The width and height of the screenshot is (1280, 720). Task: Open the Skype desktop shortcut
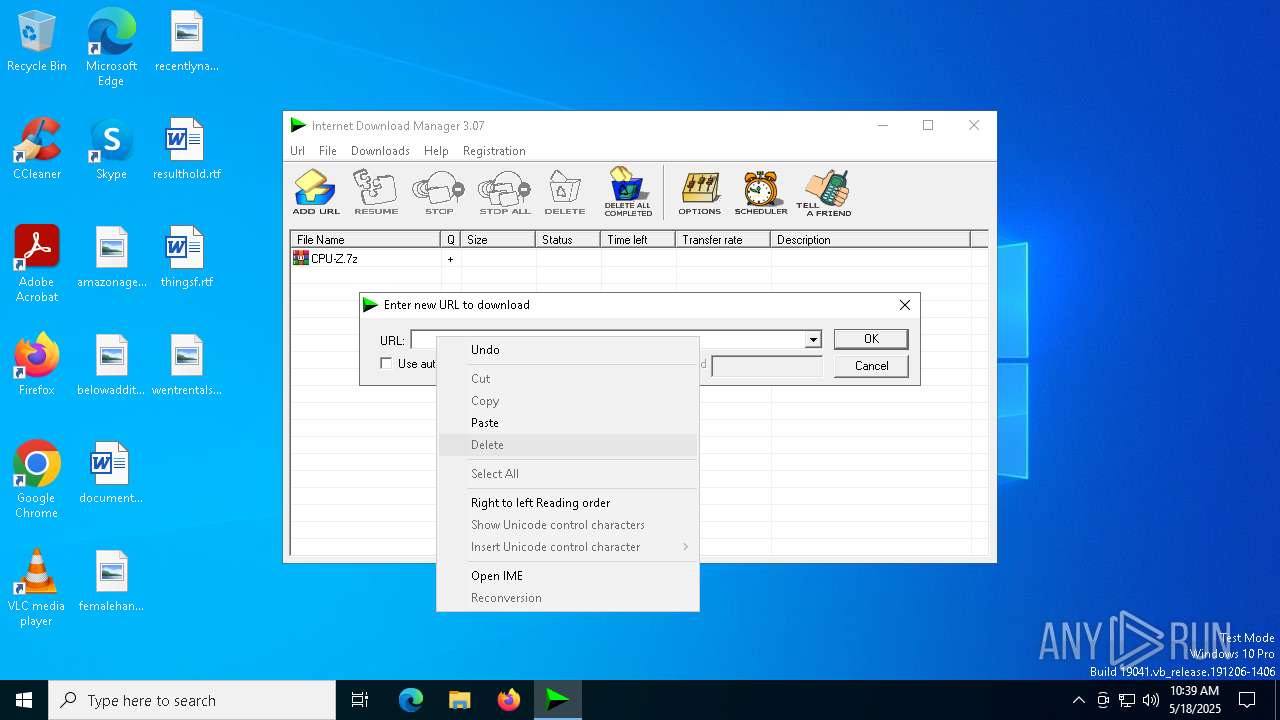pos(111,150)
